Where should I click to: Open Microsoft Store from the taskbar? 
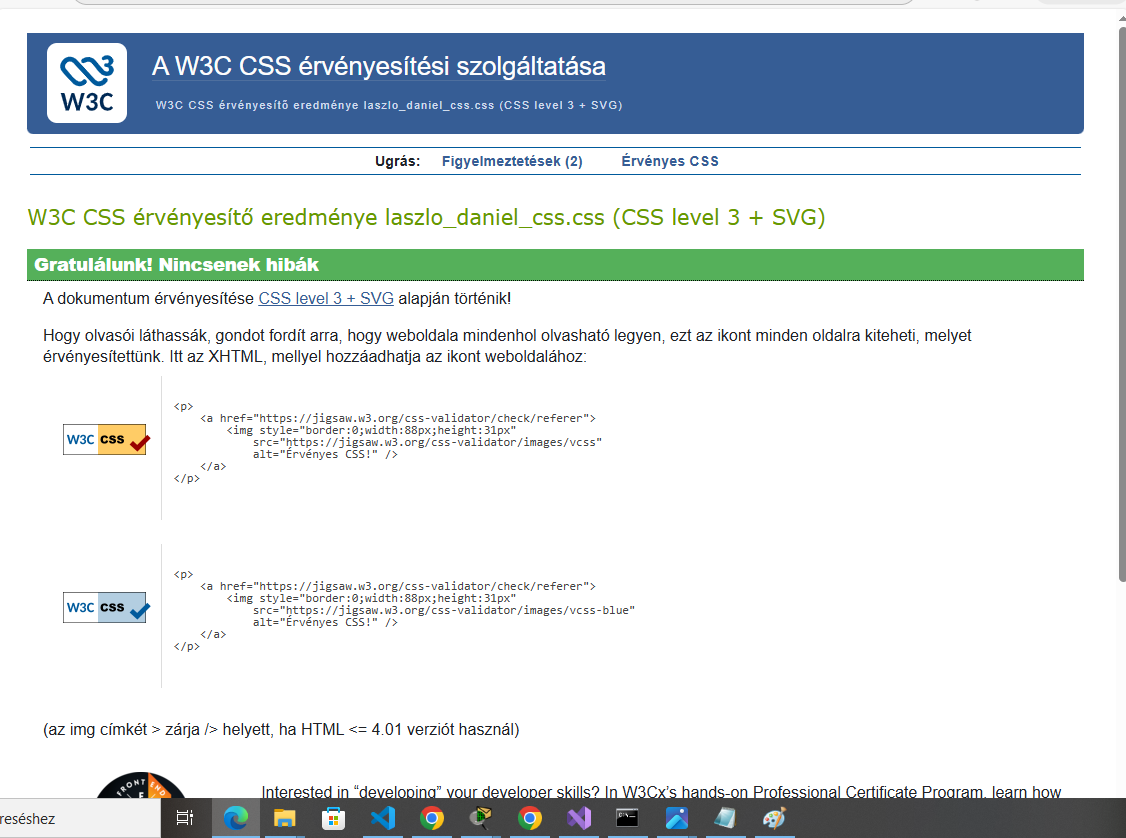tap(334, 818)
